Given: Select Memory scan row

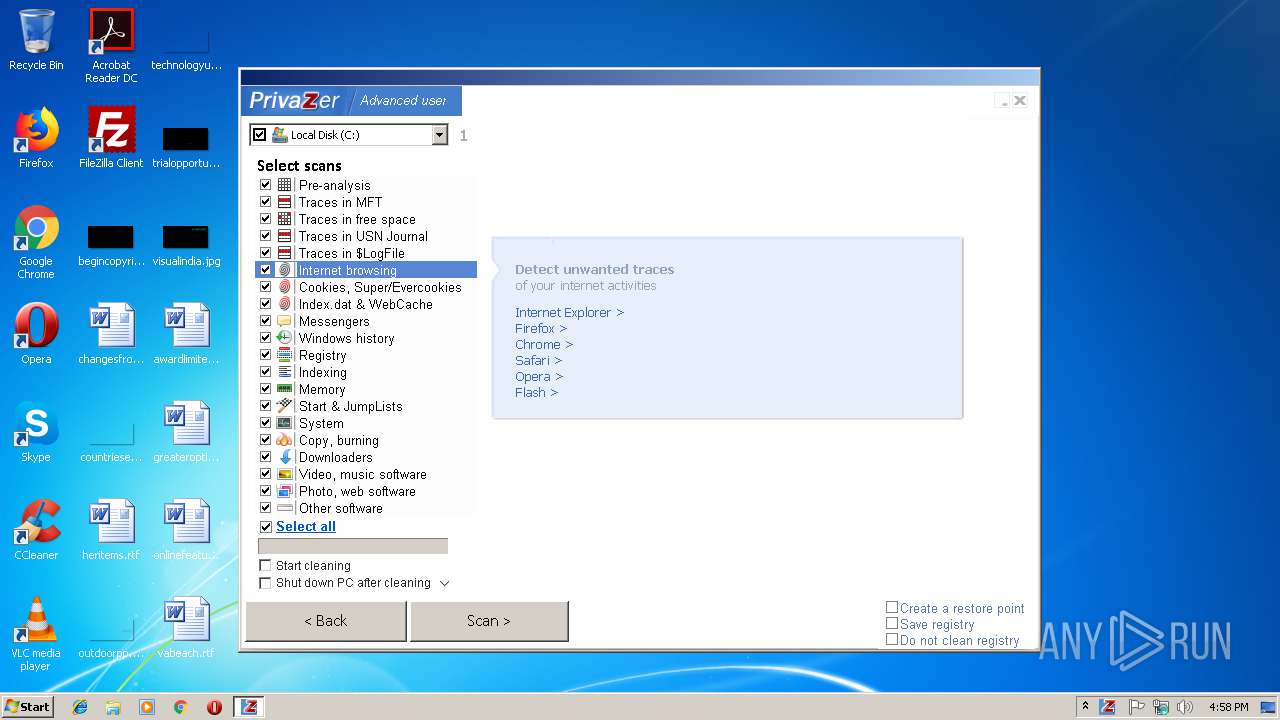Looking at the screenshot, I should (366, 389).
